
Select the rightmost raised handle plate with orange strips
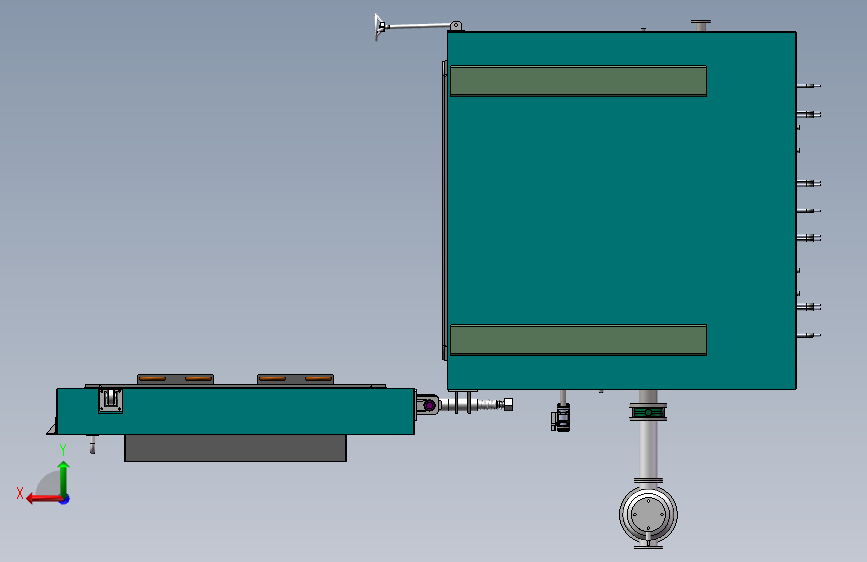(x=295, y=379)
